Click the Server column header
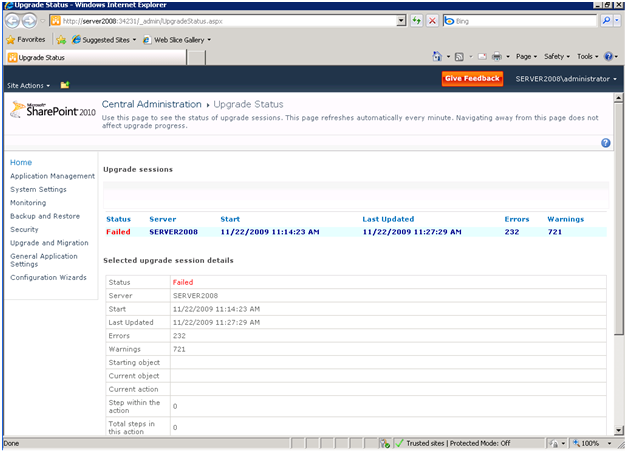This screenshot has width=628, height=453. [163, 219]
